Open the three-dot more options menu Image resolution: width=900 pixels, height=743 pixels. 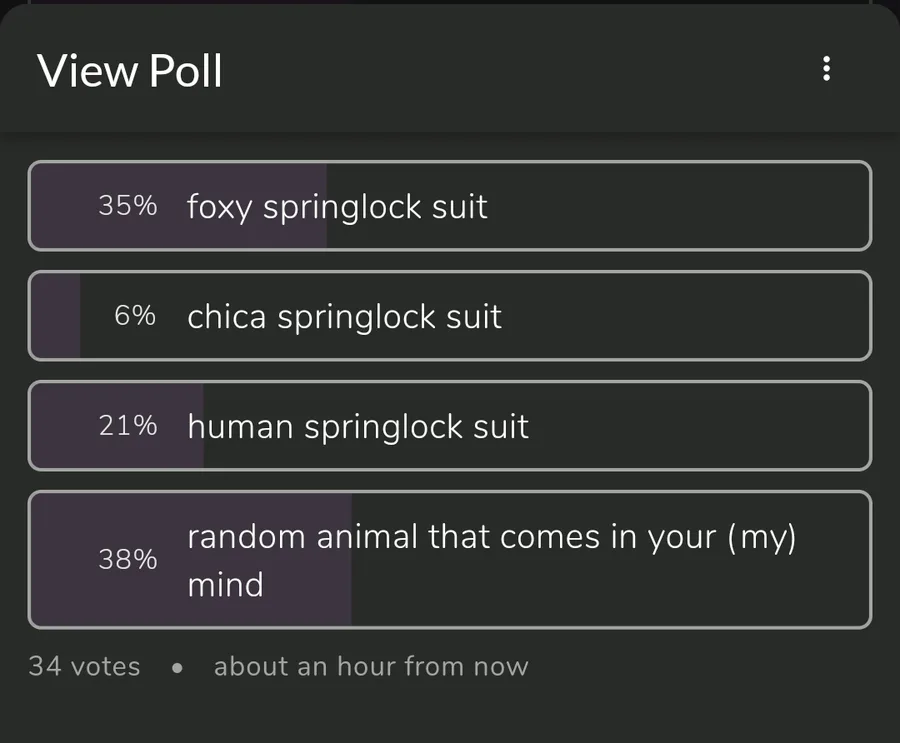826,69
